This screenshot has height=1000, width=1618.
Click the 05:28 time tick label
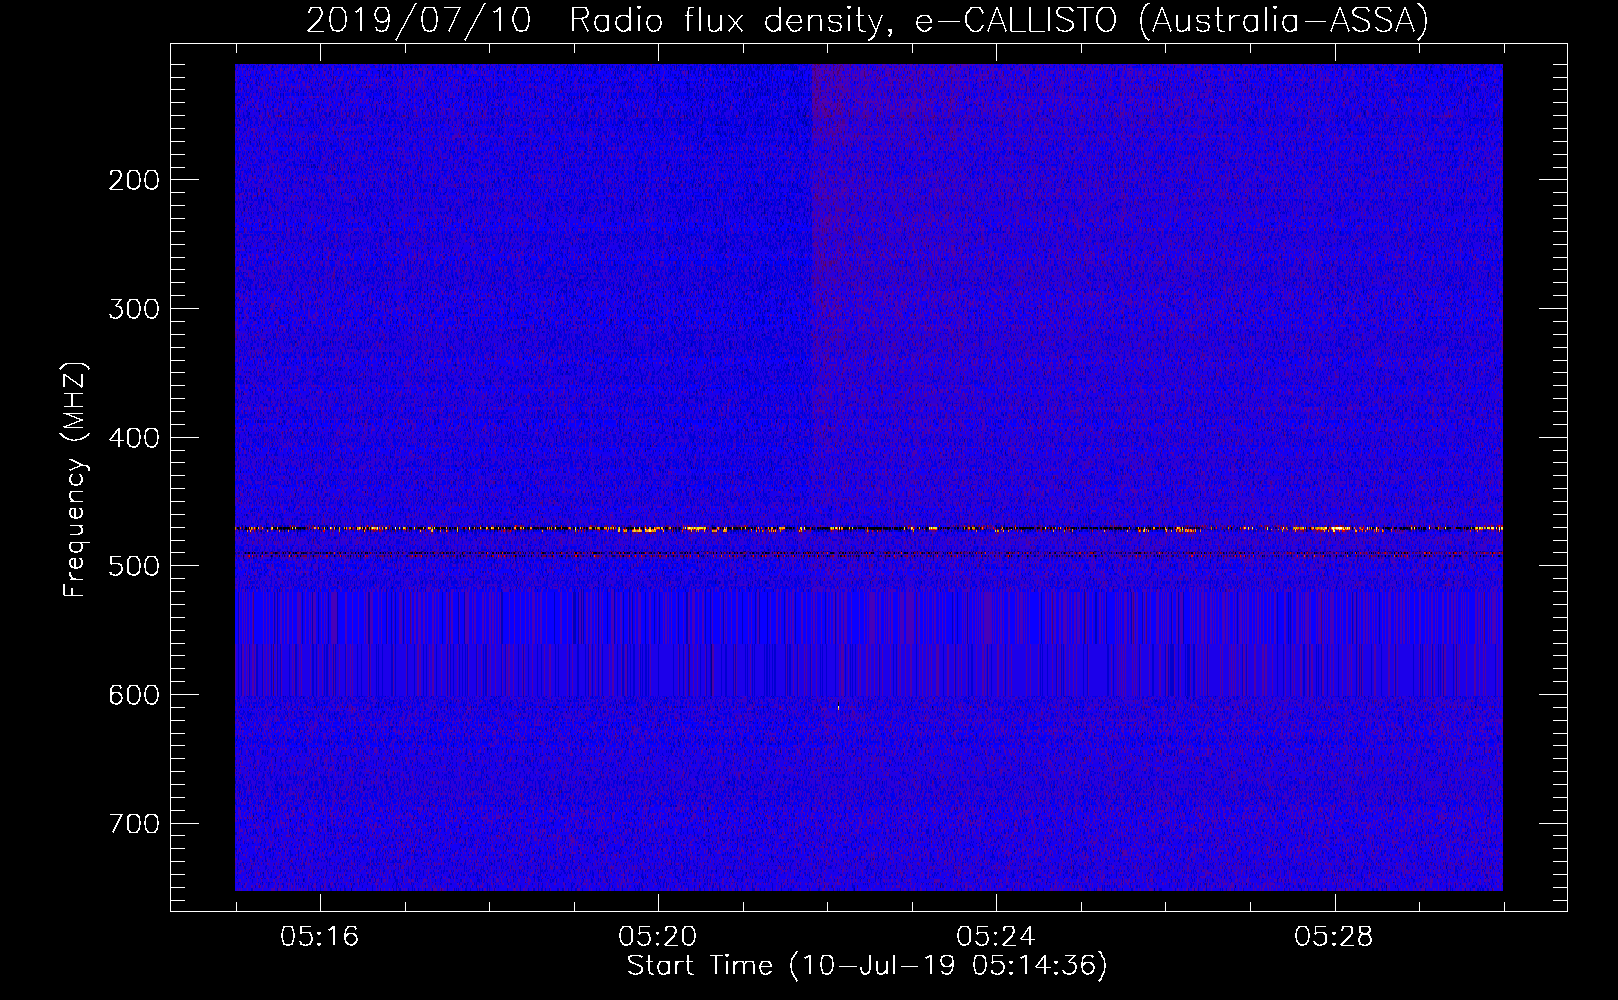click(x=1334, y=937)
